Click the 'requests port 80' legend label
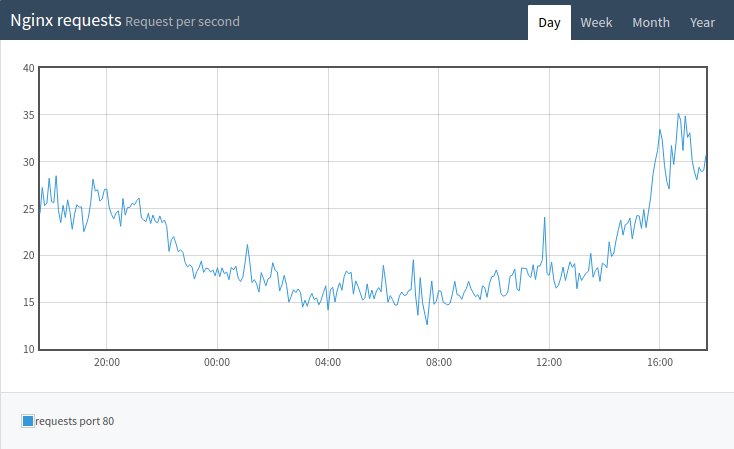 pos(74,421)
